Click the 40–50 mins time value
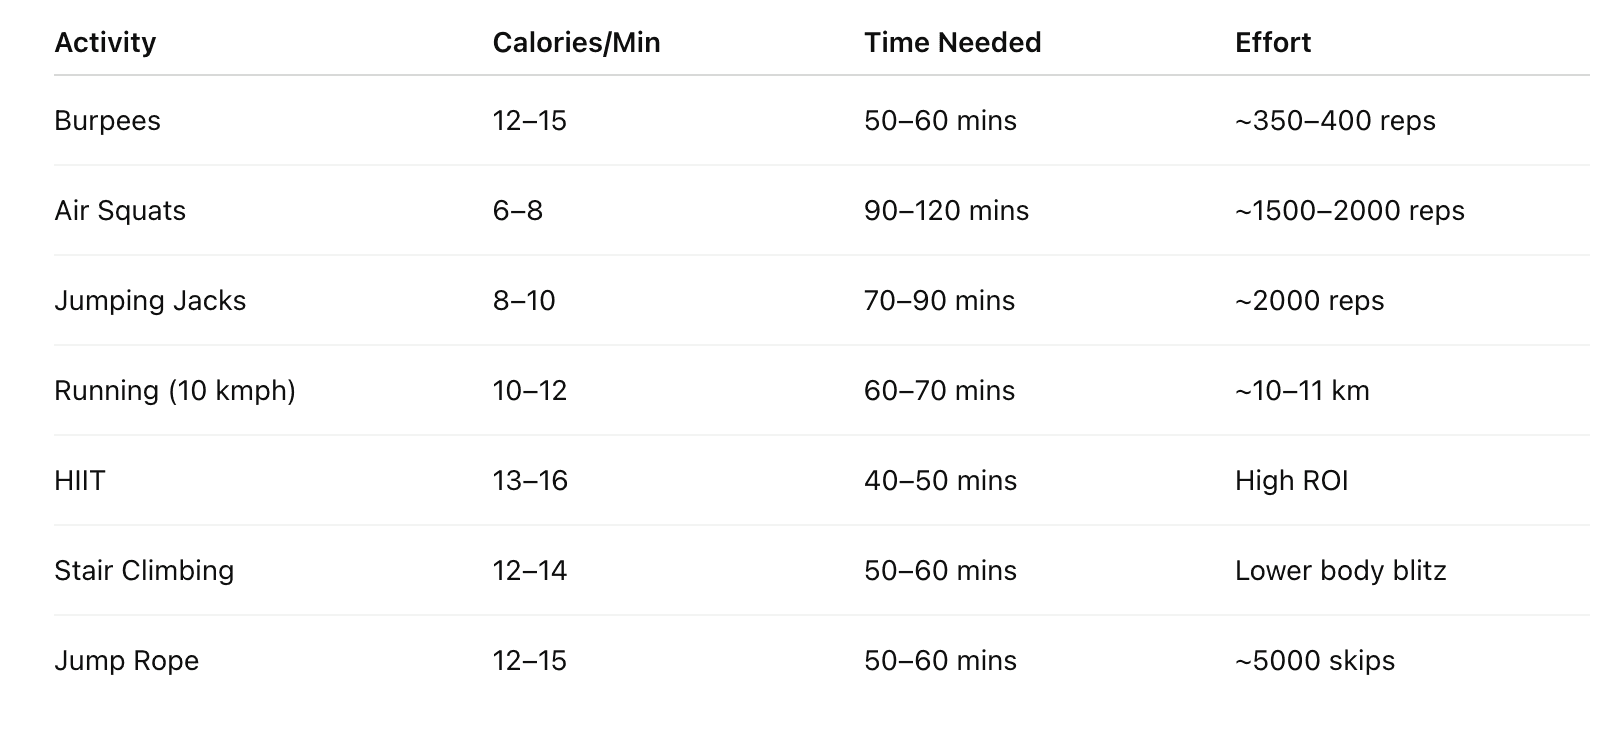This screenshot has height=736, width=1606. 940,481
